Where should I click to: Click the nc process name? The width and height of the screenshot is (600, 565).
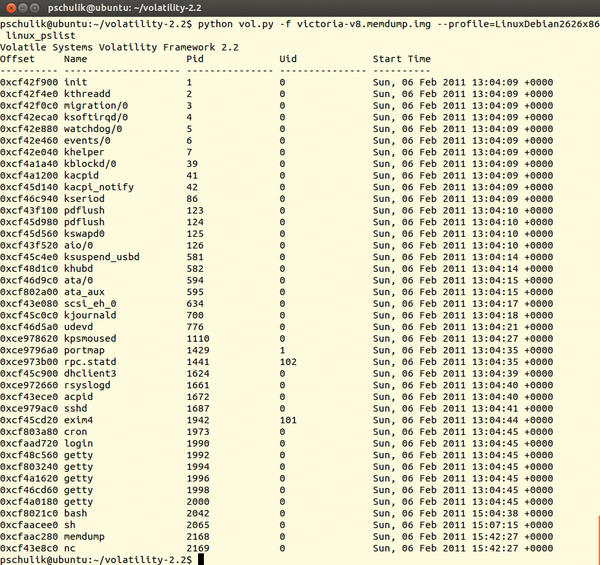click(x=70, y=549)
